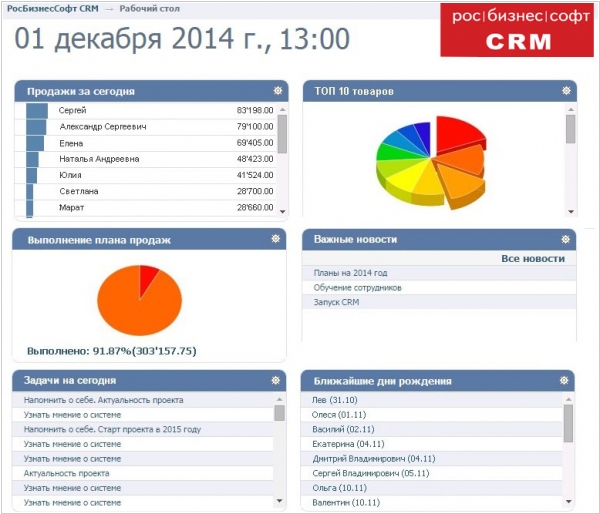Viewport: 600px width, 514px height.
Task: Click the sales value 48'423.00
Action: point(255,159)
